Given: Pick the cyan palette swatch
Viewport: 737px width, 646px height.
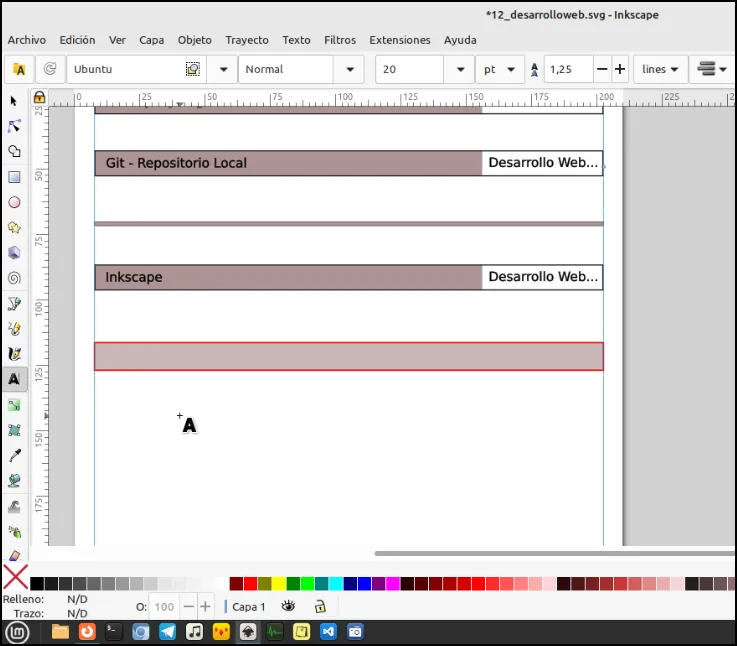Looking at the screenshot, I should (x=336, y=583).
